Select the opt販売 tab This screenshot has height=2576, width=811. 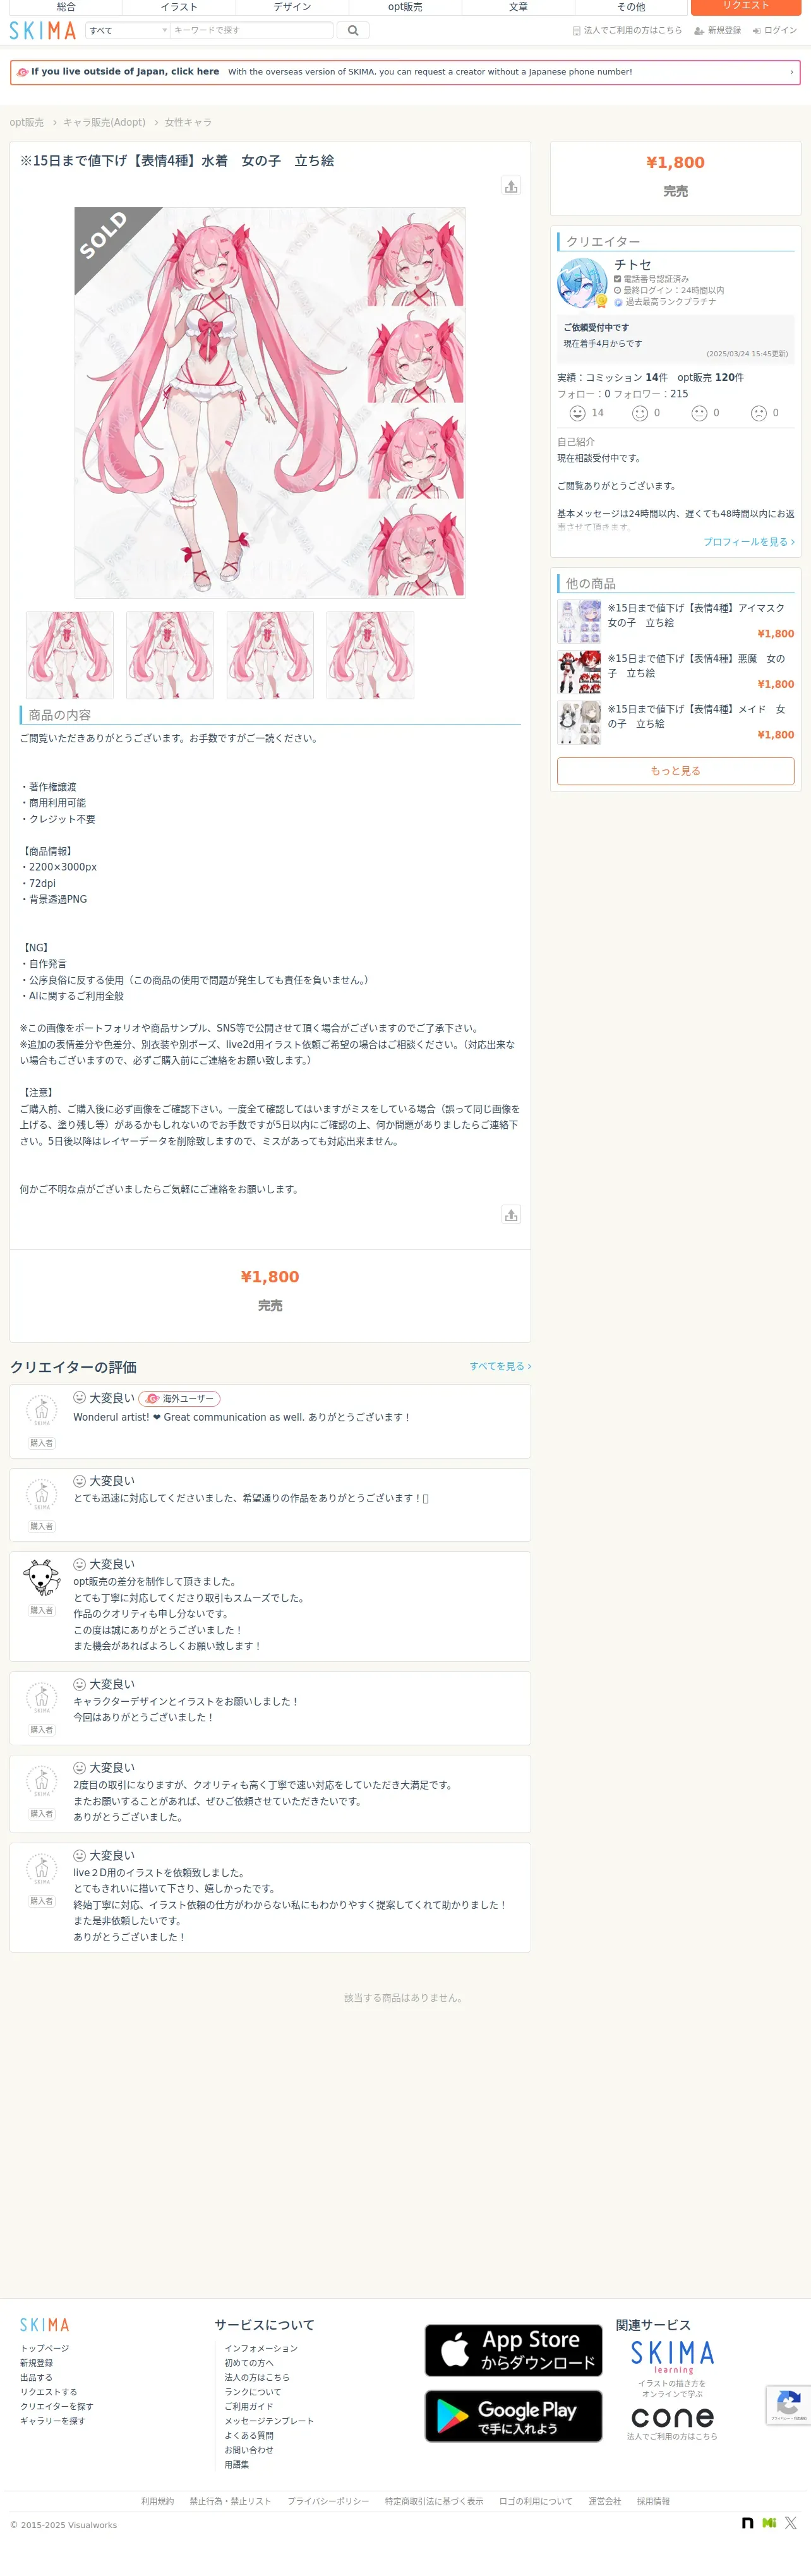coord(405,7)
